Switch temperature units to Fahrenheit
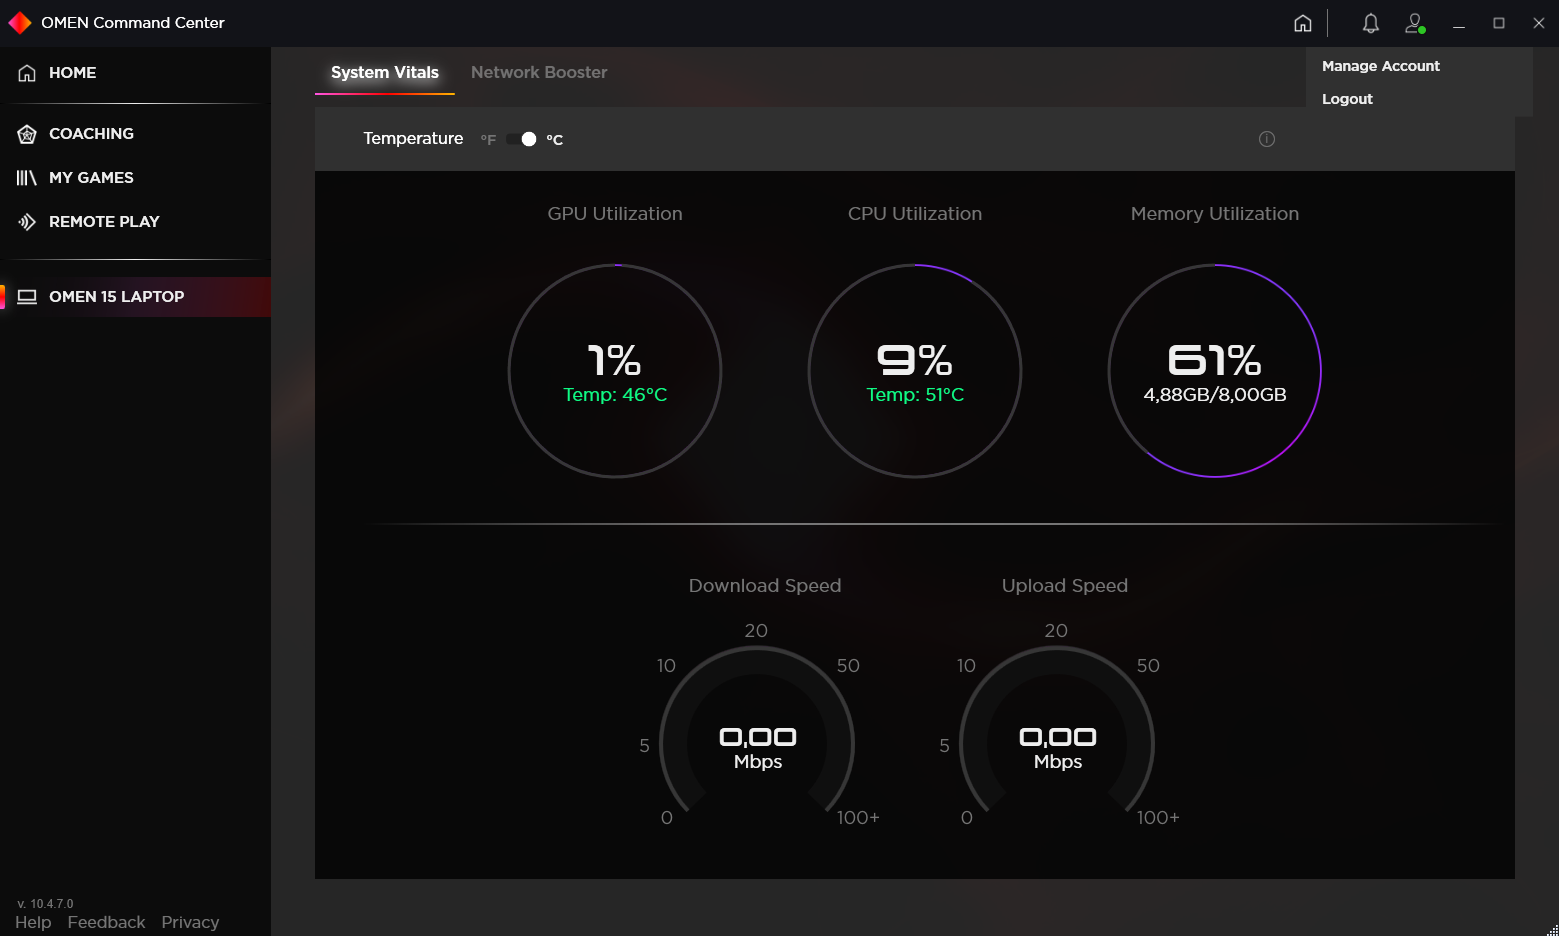 click(487, 139)
